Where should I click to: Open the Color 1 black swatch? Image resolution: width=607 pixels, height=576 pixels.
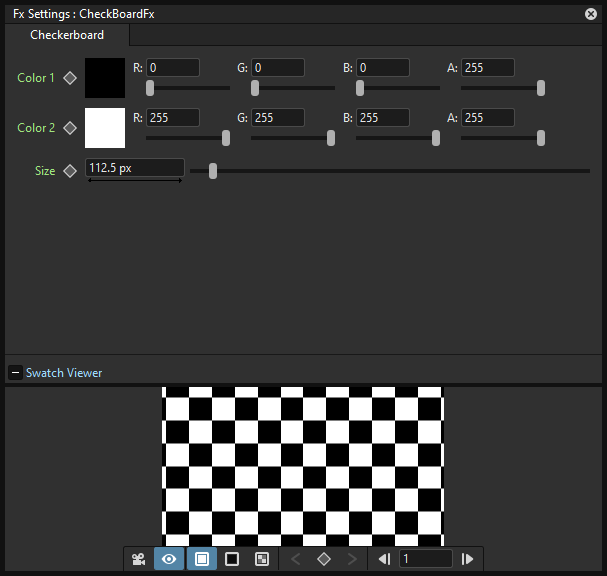pos(105,78)
